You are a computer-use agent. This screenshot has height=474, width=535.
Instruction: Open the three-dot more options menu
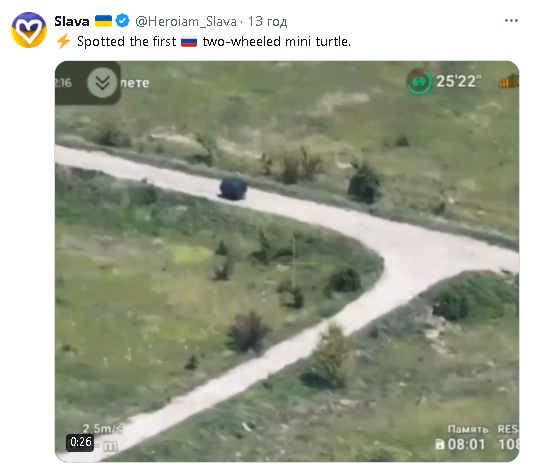(511, 21)
